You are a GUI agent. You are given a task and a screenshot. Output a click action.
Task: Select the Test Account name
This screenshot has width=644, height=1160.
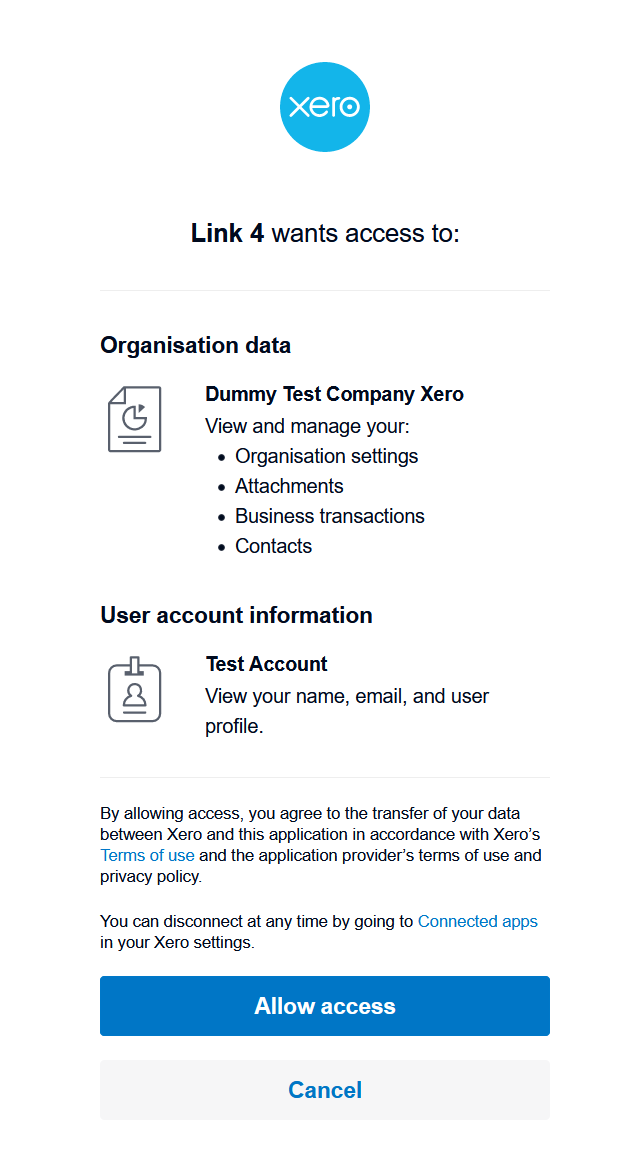266,664
